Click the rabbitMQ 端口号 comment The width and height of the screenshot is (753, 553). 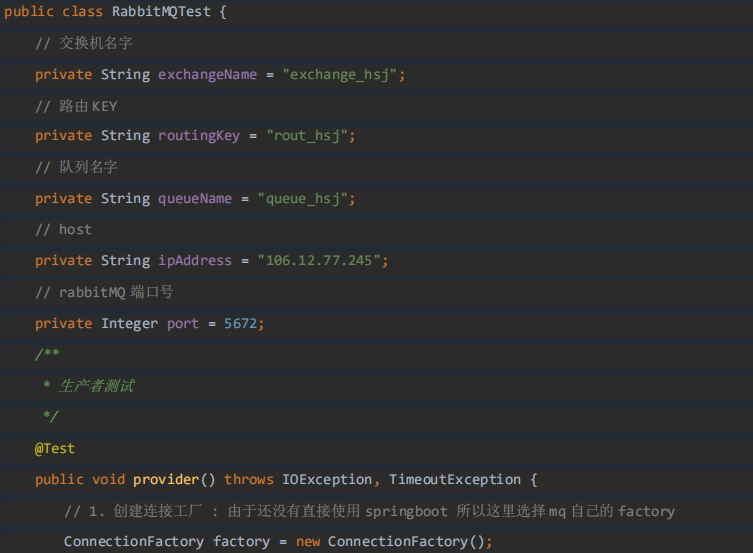[104, 292]
